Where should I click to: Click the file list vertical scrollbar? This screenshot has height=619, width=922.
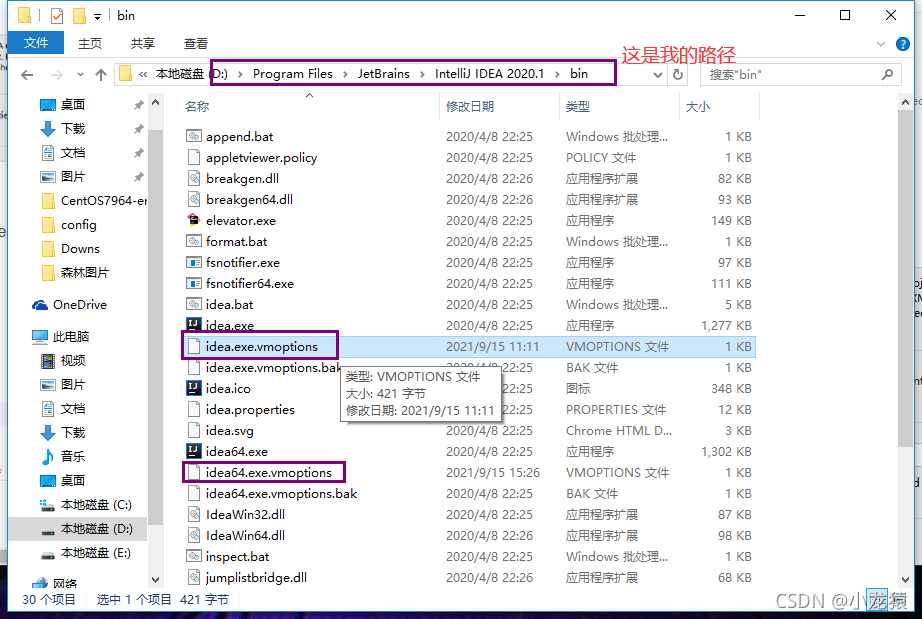click(x=906, y=279)
